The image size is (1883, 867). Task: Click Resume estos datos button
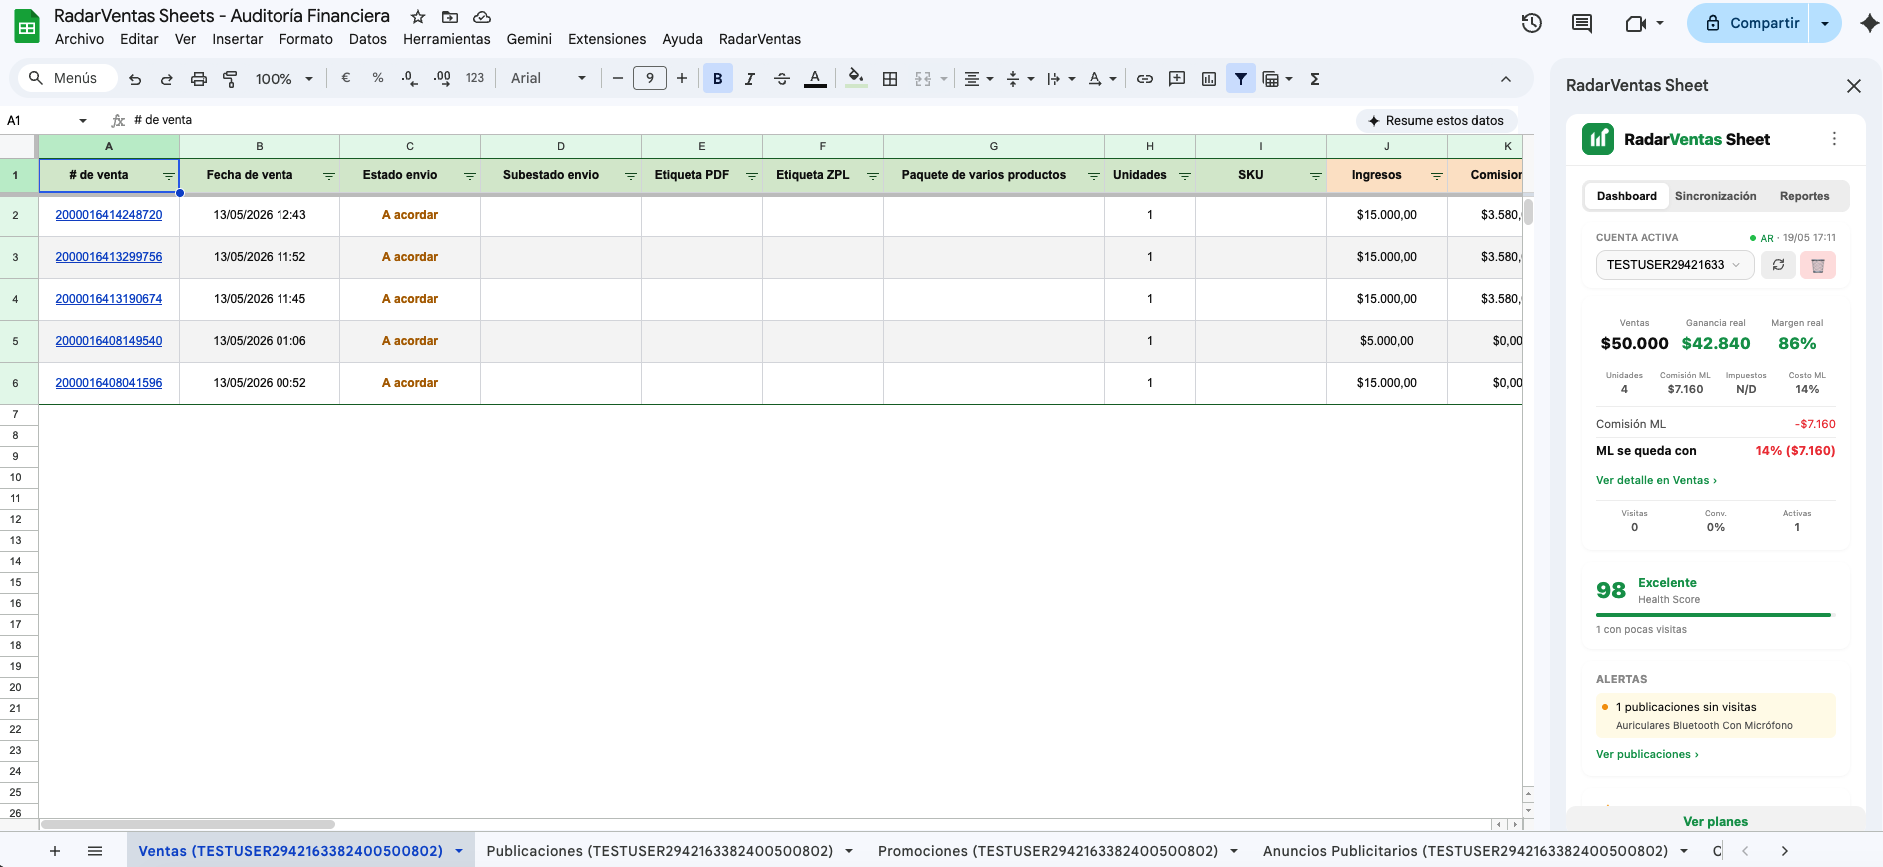[1436, 120]
